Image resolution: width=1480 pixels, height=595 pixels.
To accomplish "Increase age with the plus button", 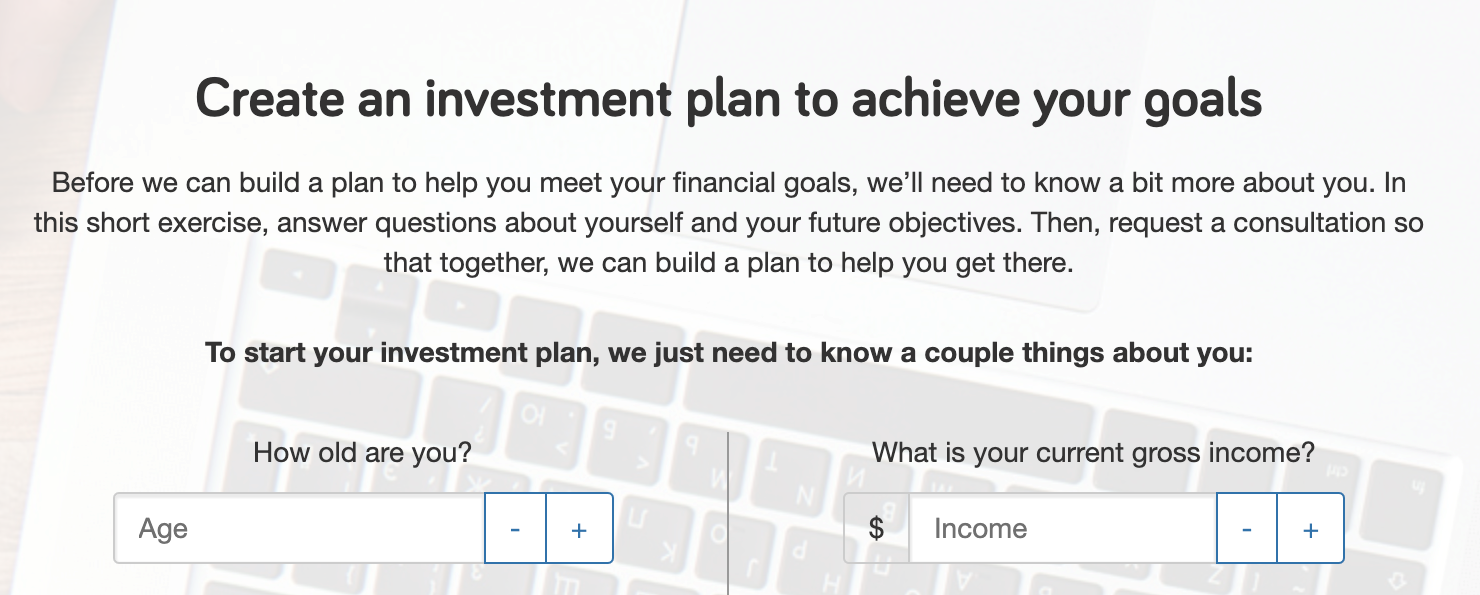I will pyautogui.click(x=579, y=528).
